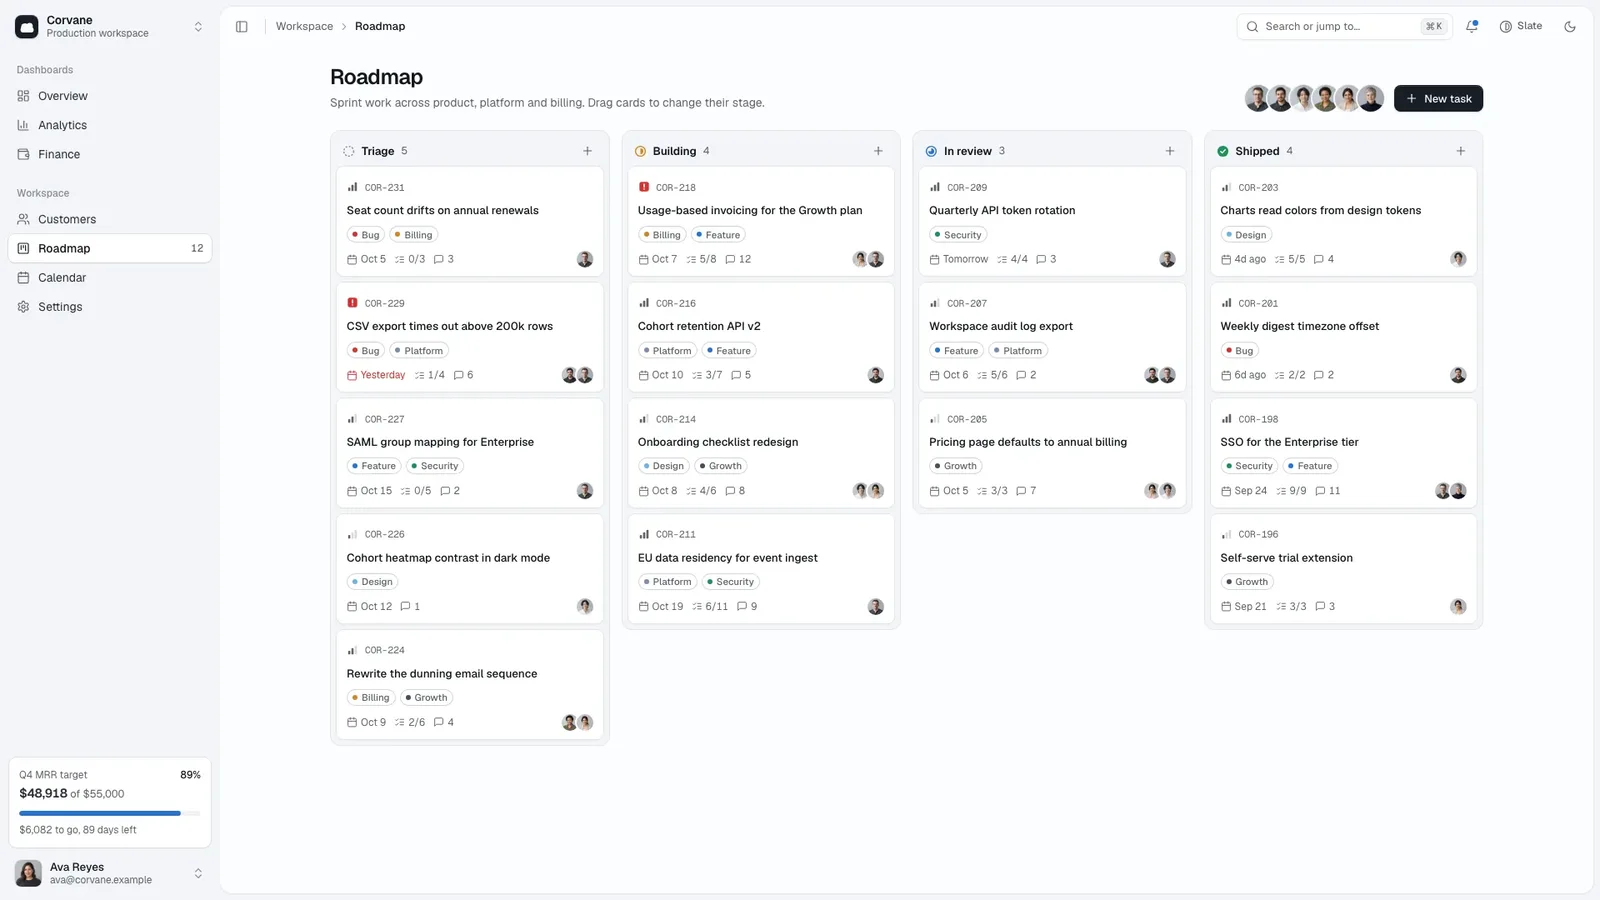1600x900 pixels.
Task: Open SSO for the Enterprise tier card
Action: 1343,453
